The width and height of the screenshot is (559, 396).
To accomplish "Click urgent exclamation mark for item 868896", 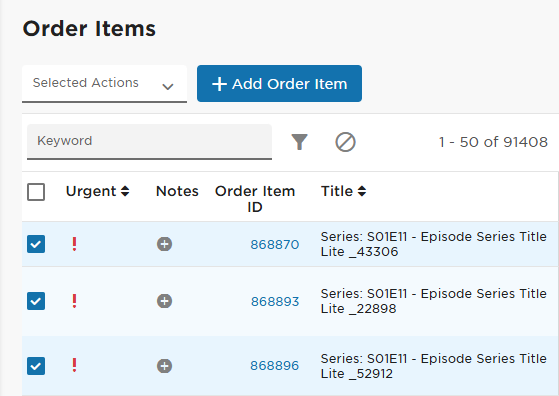I will click(74, 365).
